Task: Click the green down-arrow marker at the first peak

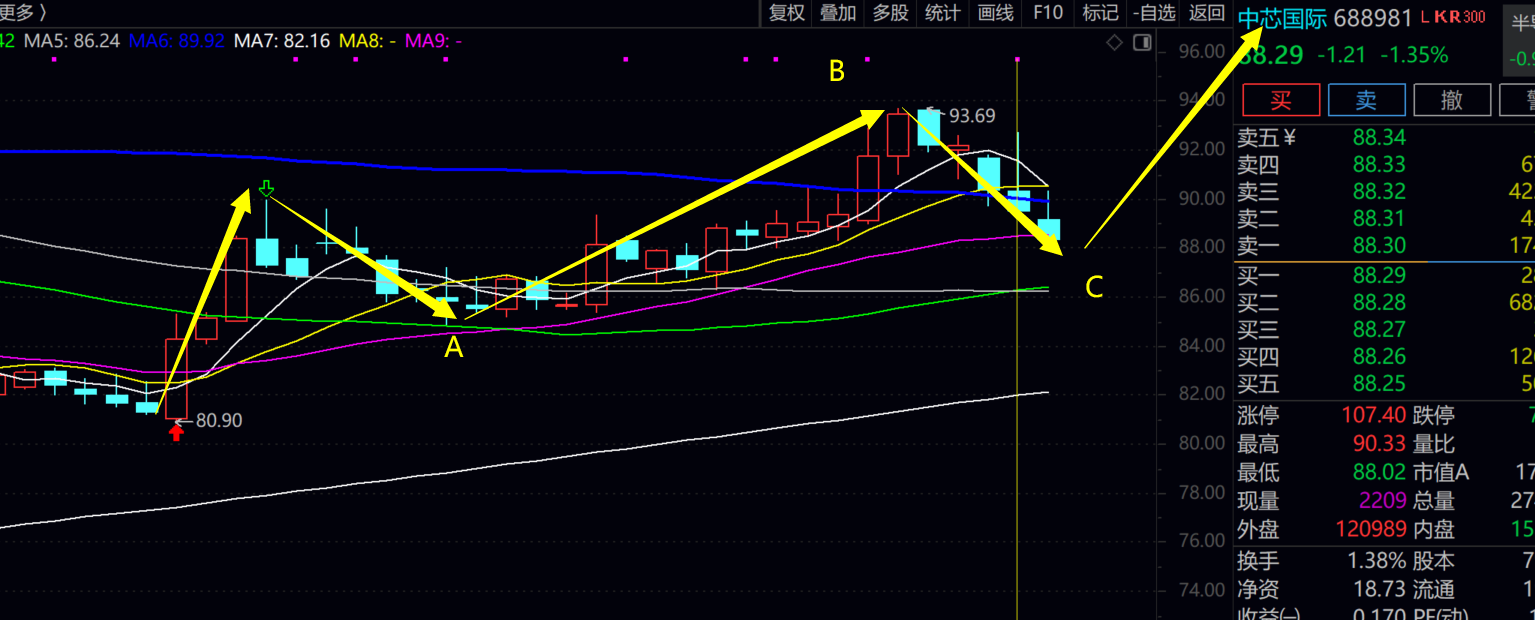Action: 266,188
